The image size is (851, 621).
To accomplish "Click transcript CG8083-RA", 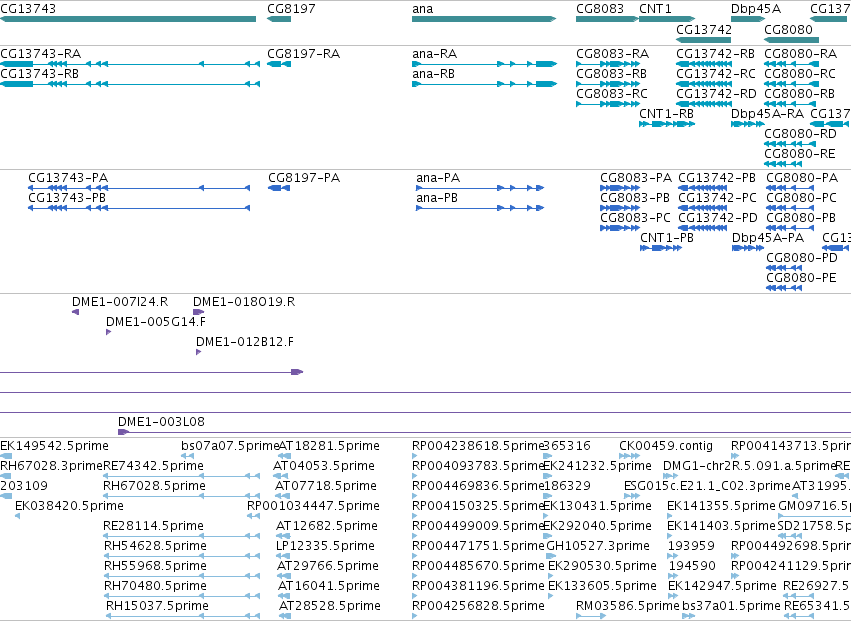I will click(x=608, y=64).
